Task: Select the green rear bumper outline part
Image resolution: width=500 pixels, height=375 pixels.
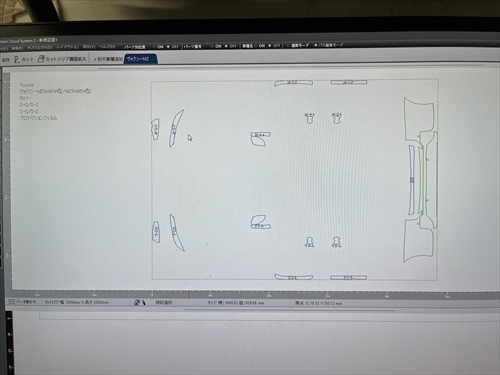Action: (420, 180)
